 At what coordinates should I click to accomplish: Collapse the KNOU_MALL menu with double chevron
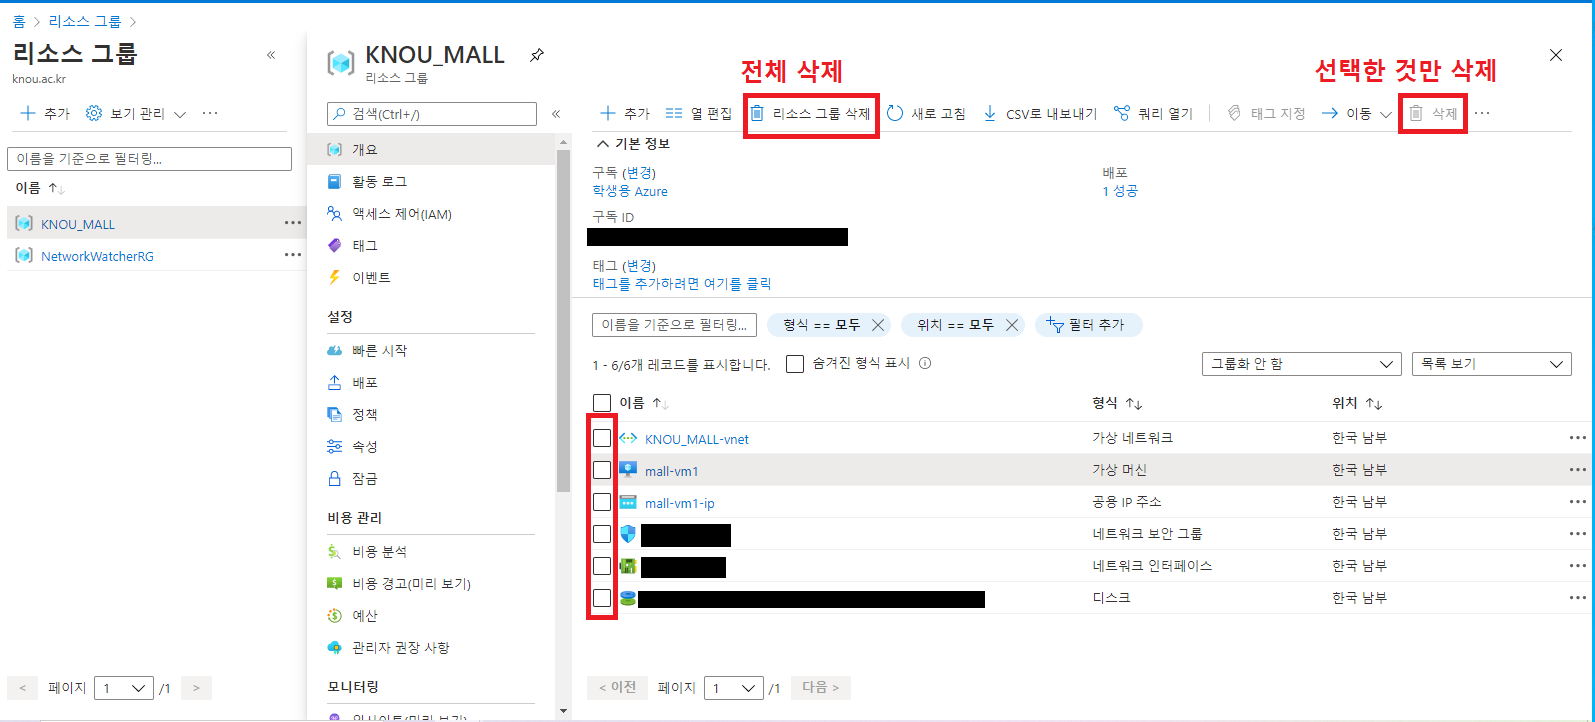coord(556,114)
